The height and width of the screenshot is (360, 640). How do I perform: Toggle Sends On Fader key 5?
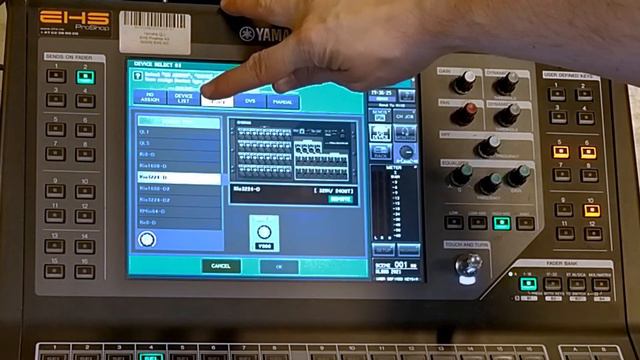click(x=56, y=129)
